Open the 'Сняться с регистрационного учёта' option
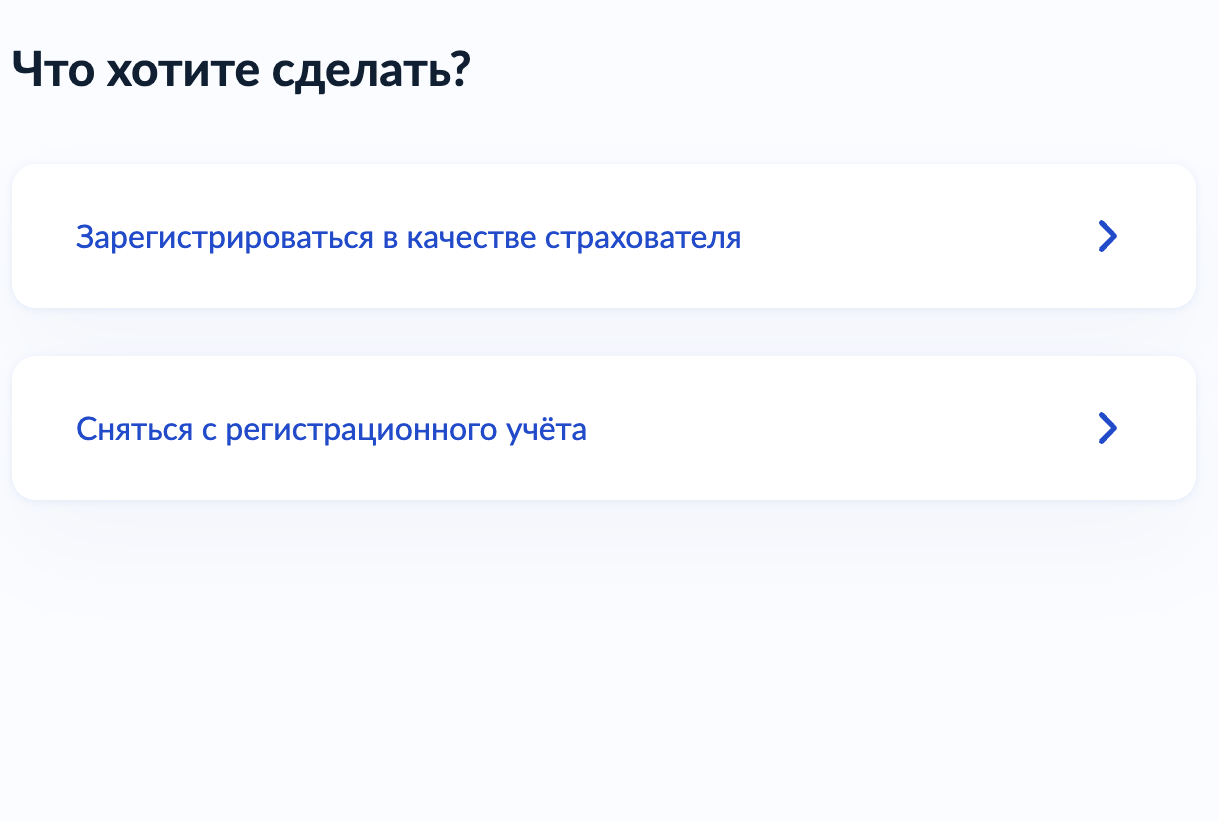 point(331,430)
